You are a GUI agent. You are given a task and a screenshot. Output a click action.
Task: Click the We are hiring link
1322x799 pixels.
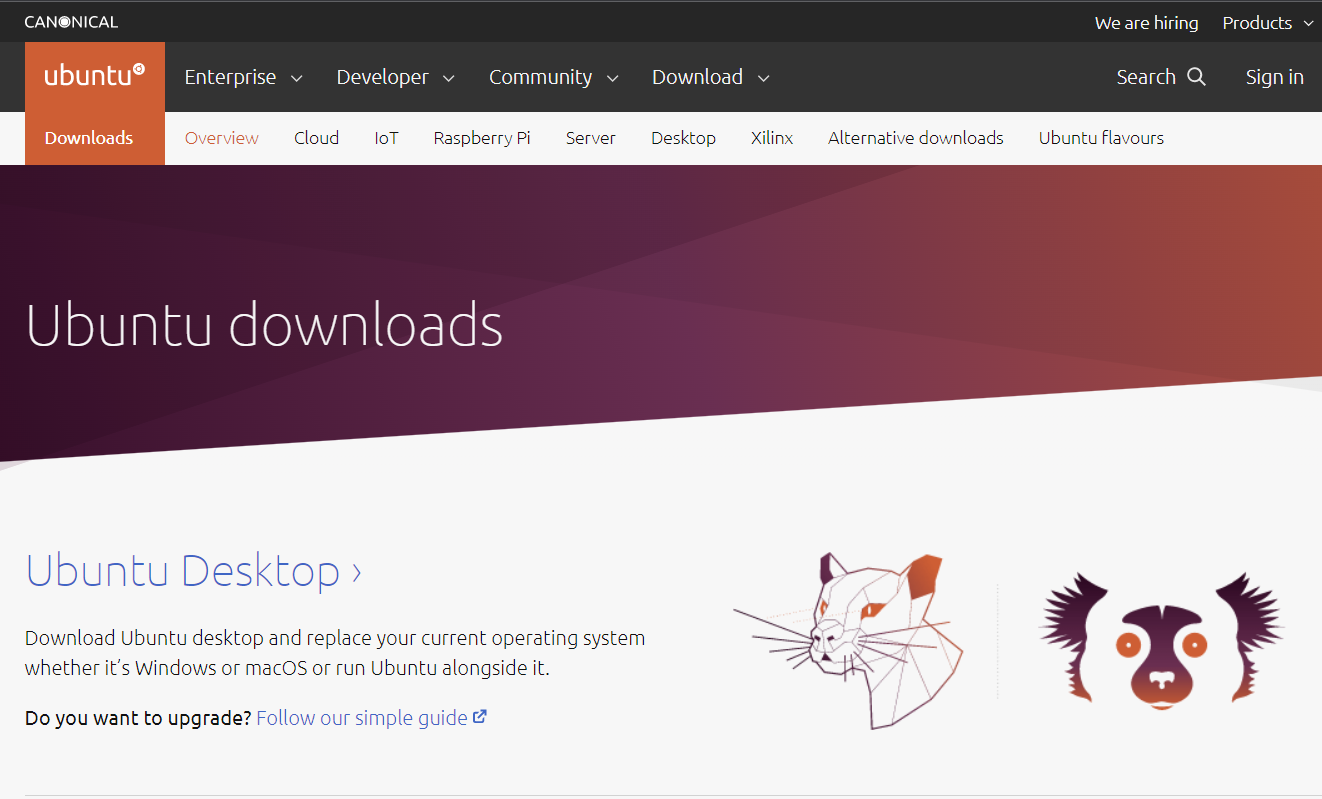point(1146,23)
